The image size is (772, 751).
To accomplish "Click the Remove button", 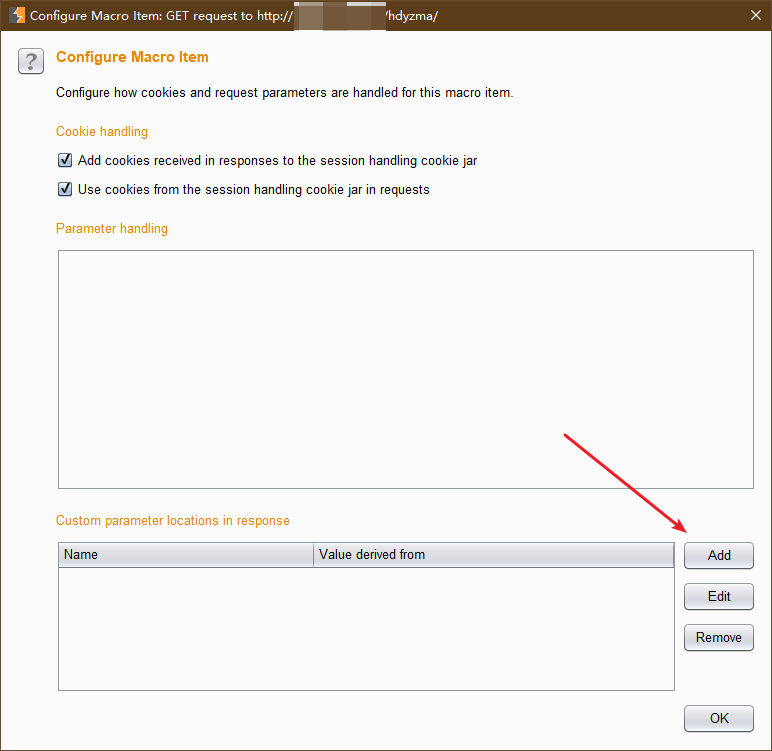I will tap(718, 637).
